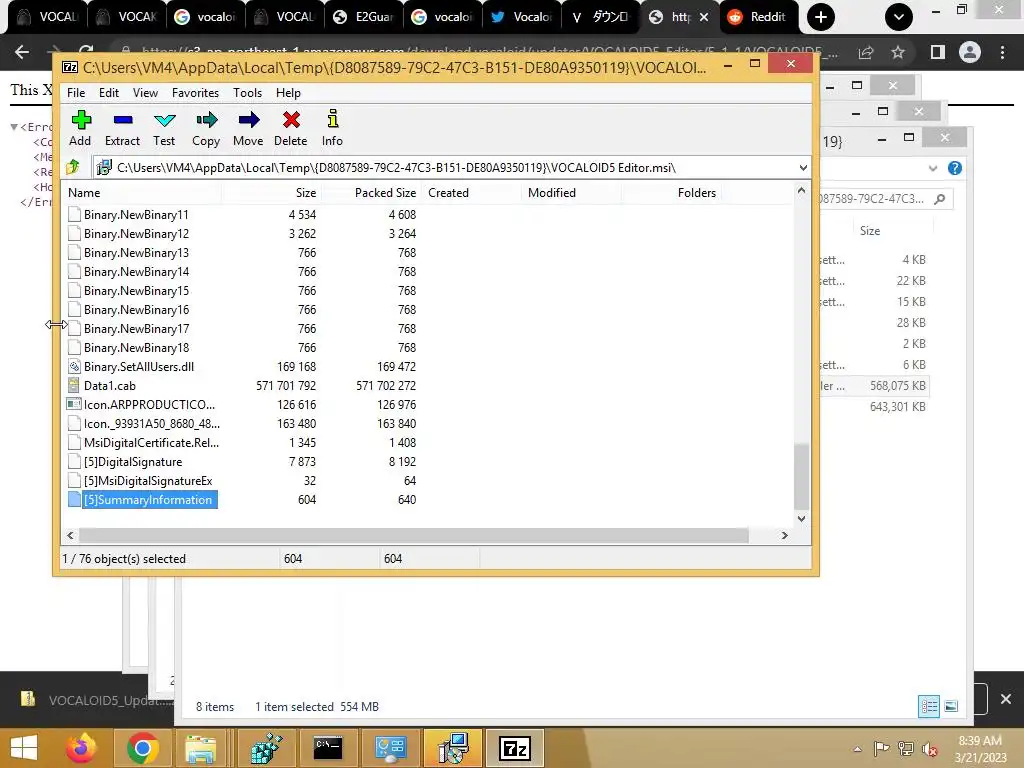Switch Explorer to details view icon
Screen dimensions: 1024x768
click(x=929, y=706)
